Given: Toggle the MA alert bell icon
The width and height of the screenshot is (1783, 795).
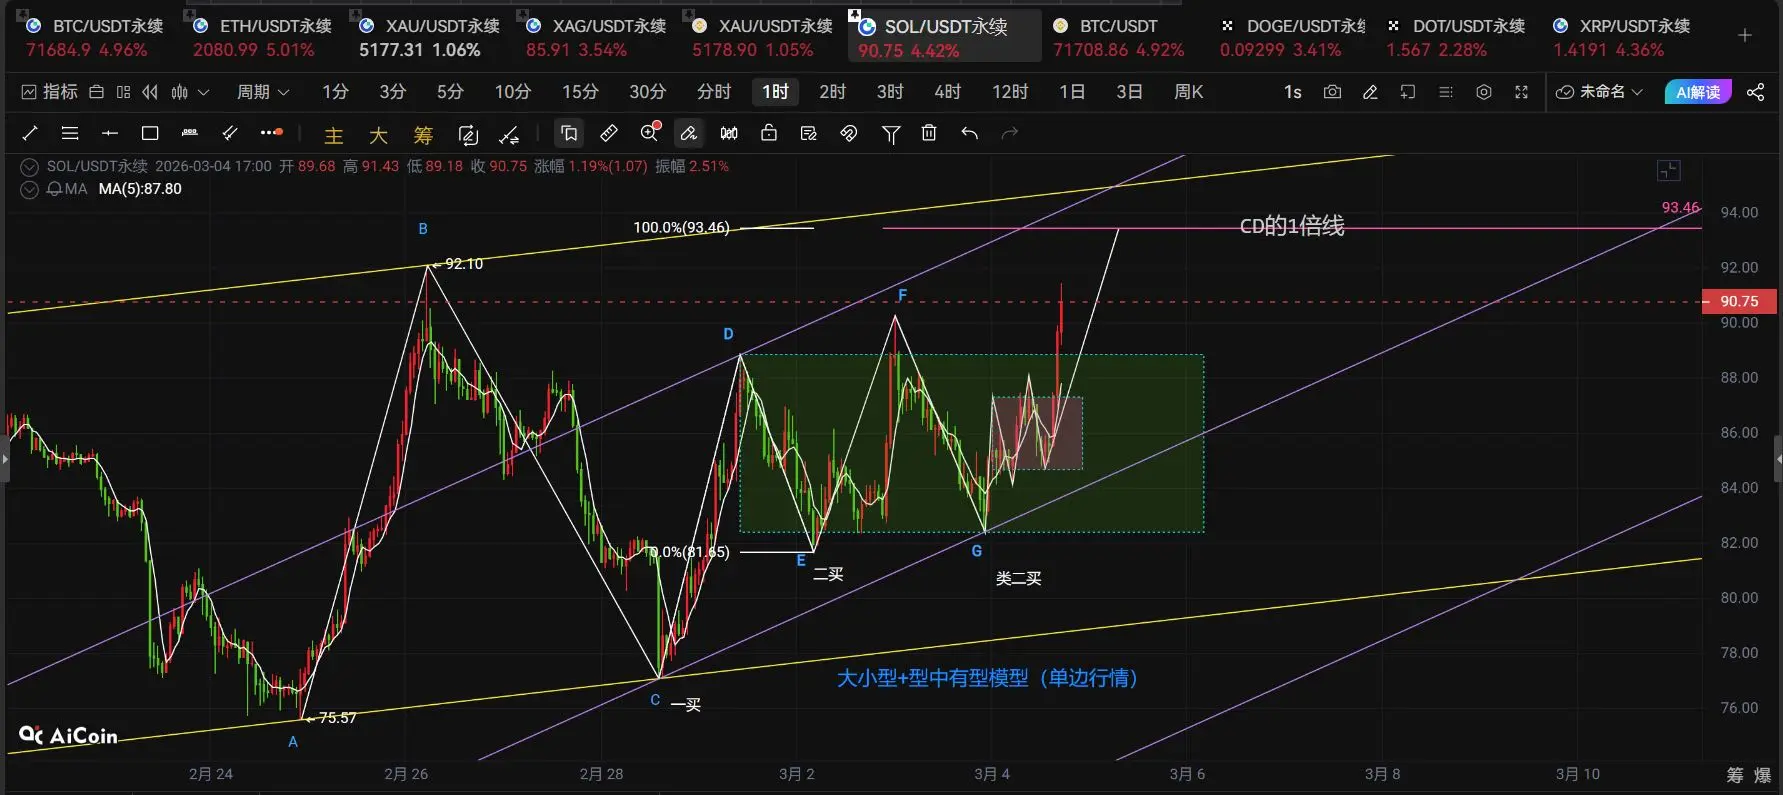Looking at the screenshot, I should click(x=55, y=189).
